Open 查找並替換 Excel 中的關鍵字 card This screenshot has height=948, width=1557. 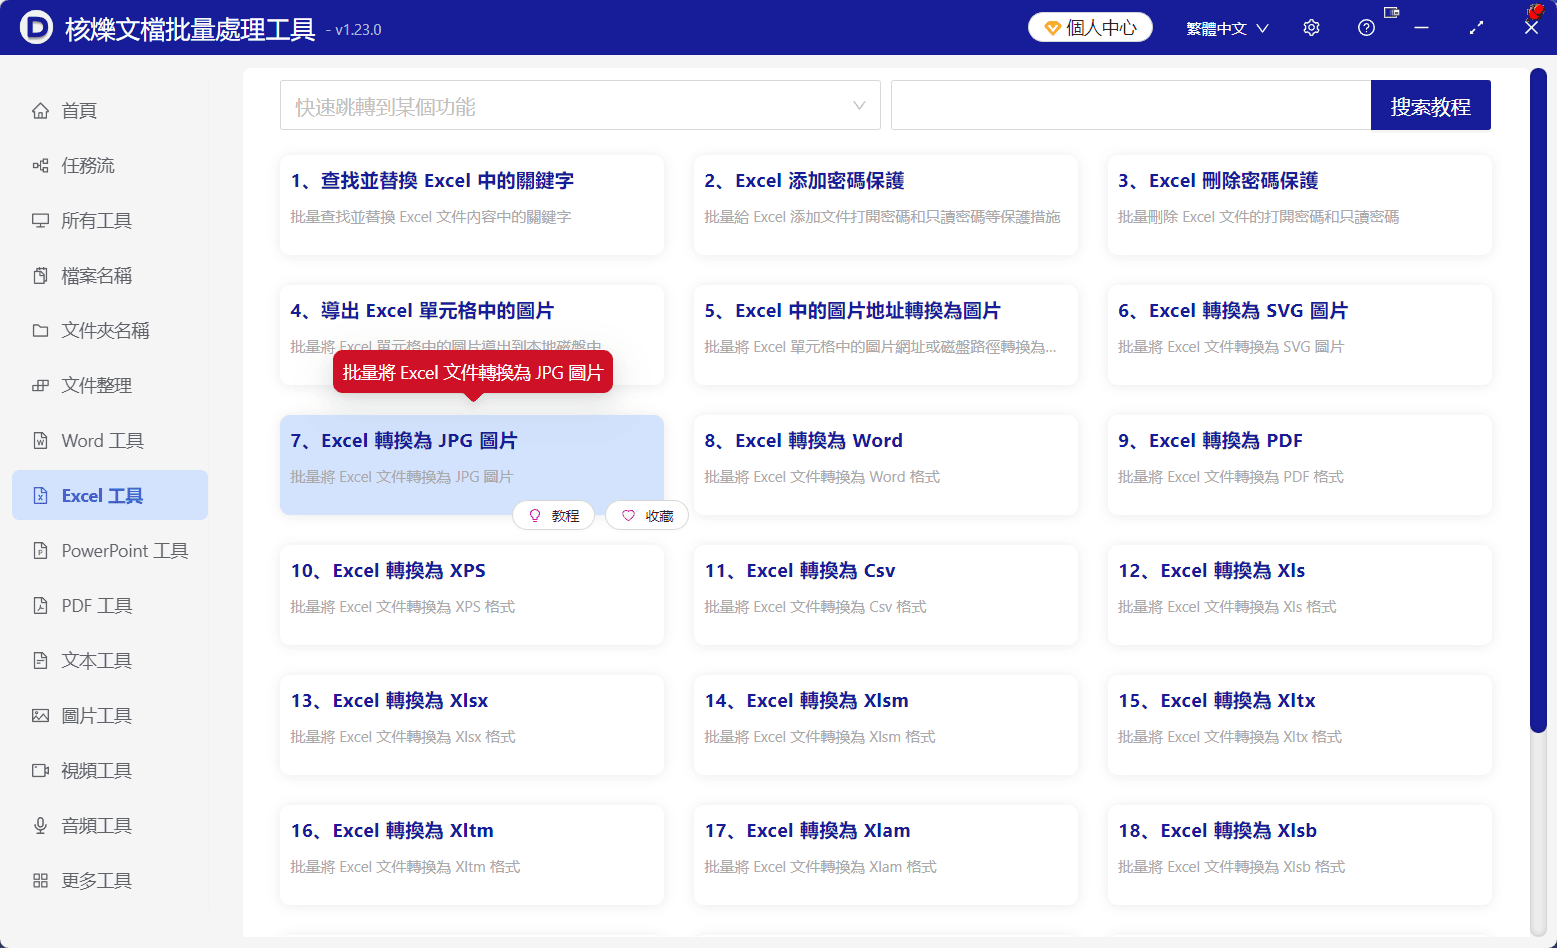coord(472,205)
